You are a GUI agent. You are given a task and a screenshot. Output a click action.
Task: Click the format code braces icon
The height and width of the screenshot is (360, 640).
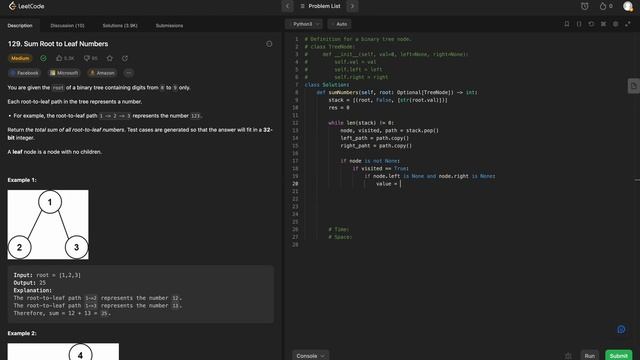pos(579,24)
